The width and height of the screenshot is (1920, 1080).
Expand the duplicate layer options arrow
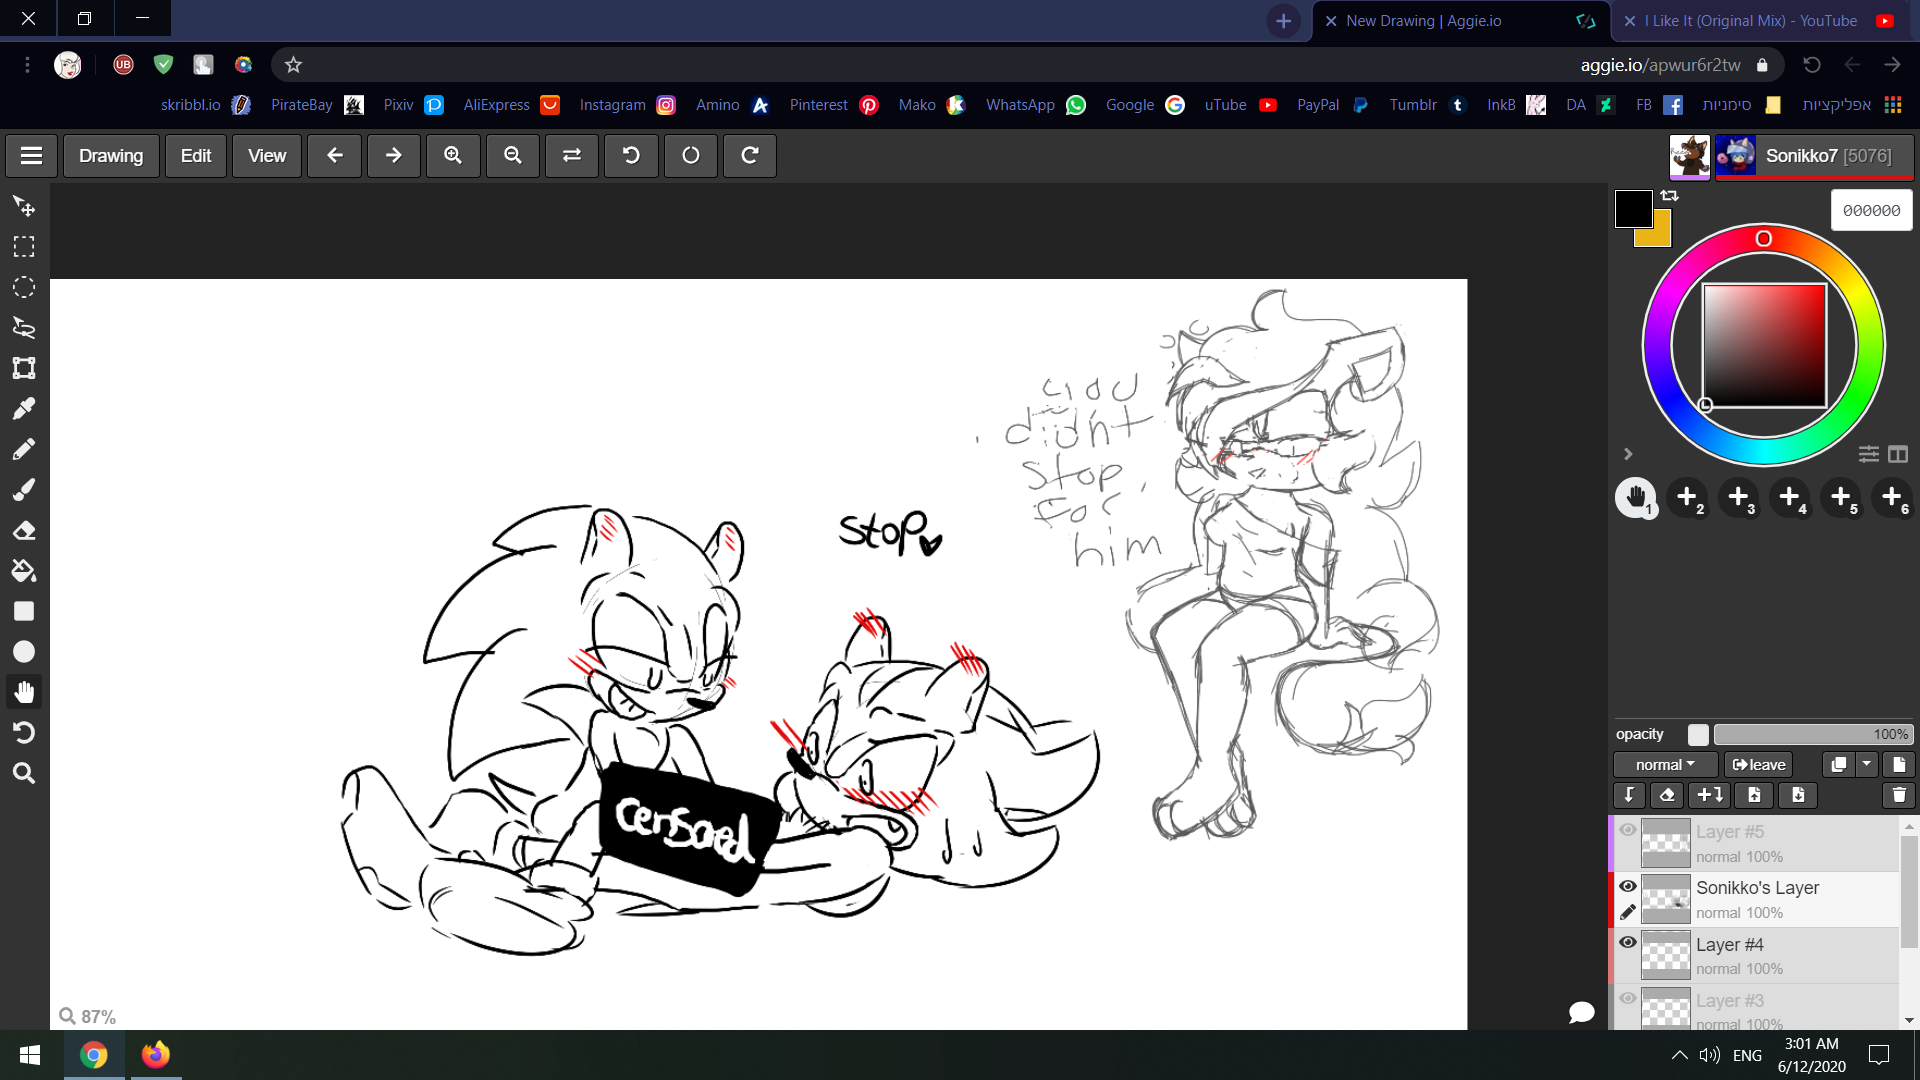tap(1867, 765)
